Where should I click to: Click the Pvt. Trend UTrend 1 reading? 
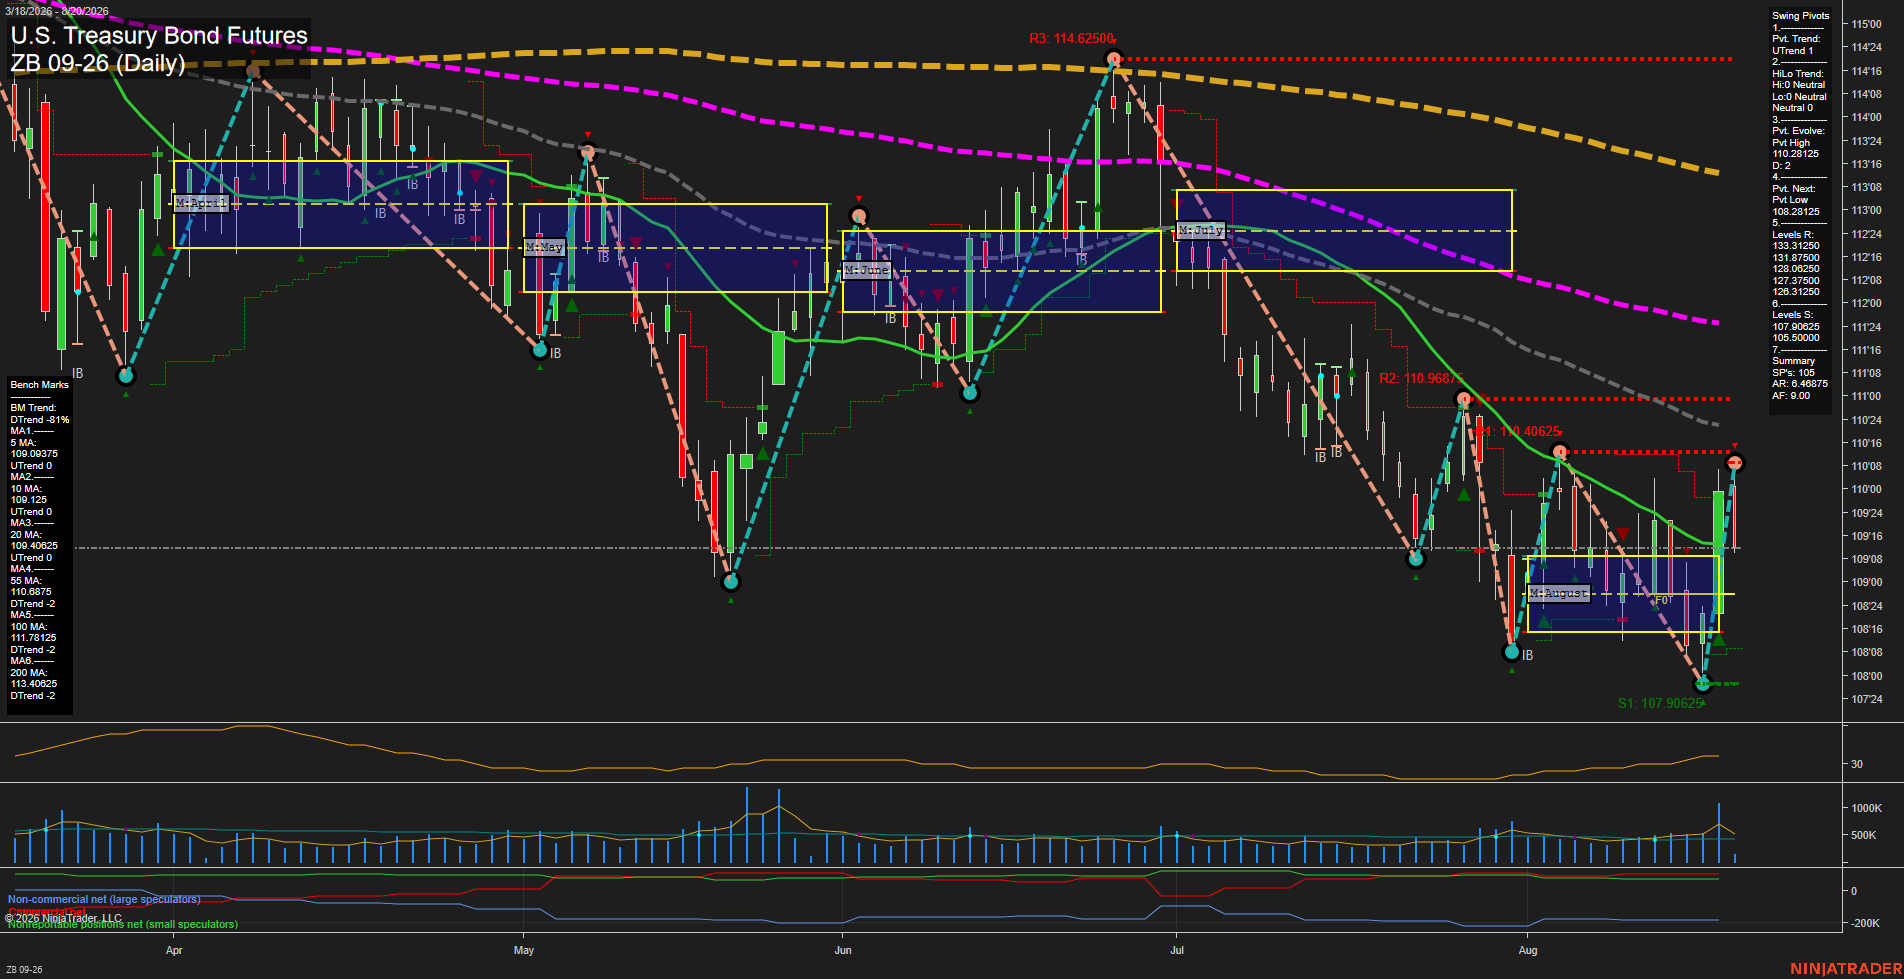1792,51
